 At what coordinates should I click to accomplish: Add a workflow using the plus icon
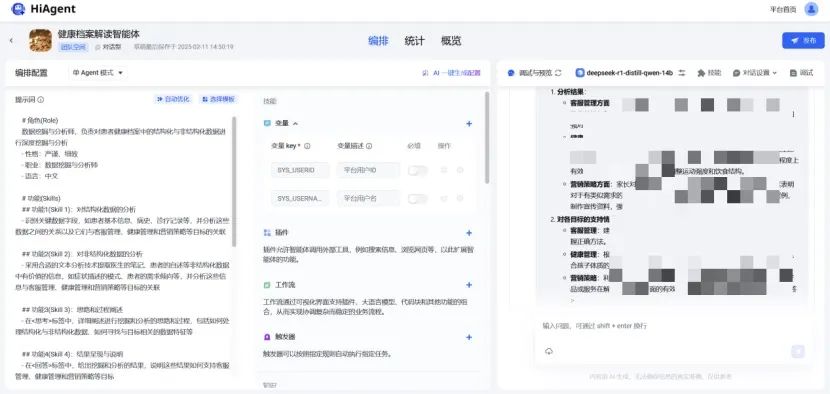(x=469, y=285)
